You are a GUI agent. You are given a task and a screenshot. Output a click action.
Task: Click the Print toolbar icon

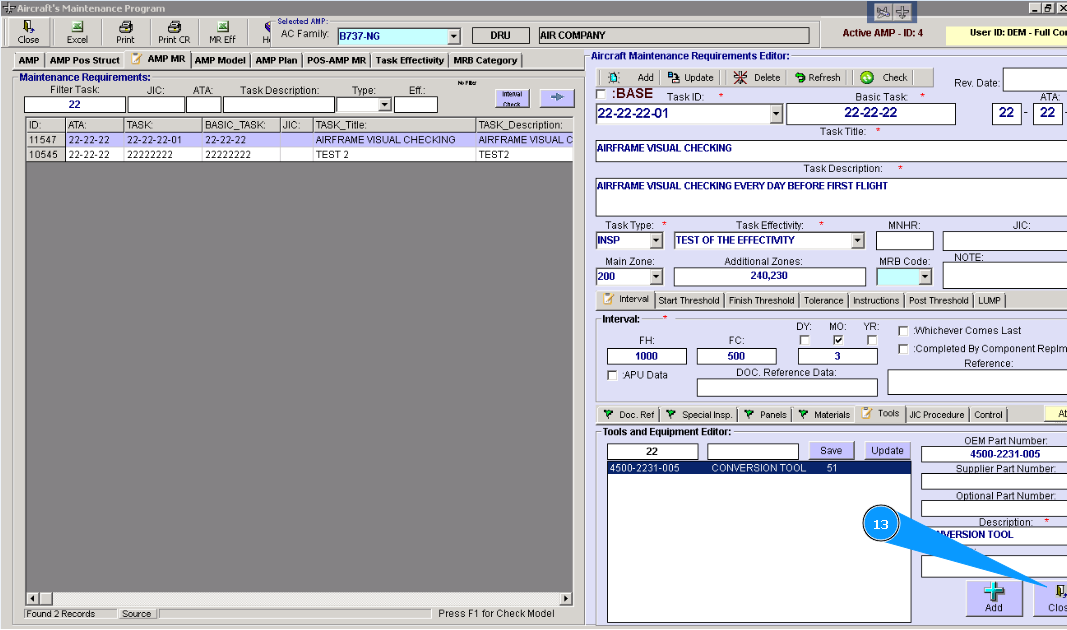125,32
